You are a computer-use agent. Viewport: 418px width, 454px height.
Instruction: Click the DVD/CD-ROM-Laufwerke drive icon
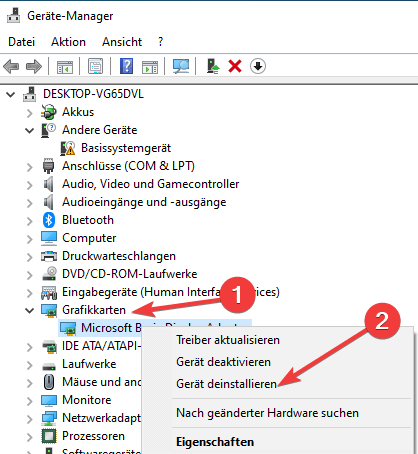click(49, 274)
